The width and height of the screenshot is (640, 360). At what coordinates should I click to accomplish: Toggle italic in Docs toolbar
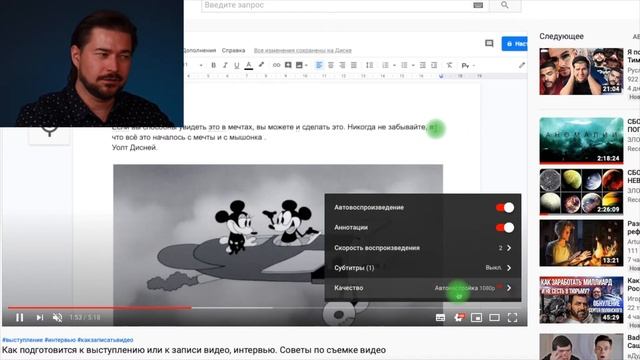(x=225, y=65)
